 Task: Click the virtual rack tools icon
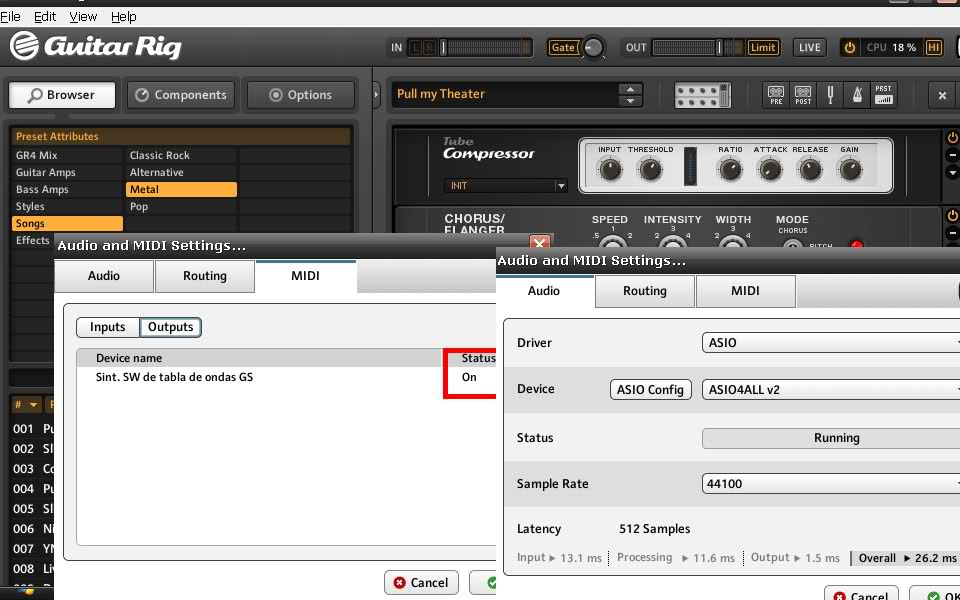pos(703,95)
